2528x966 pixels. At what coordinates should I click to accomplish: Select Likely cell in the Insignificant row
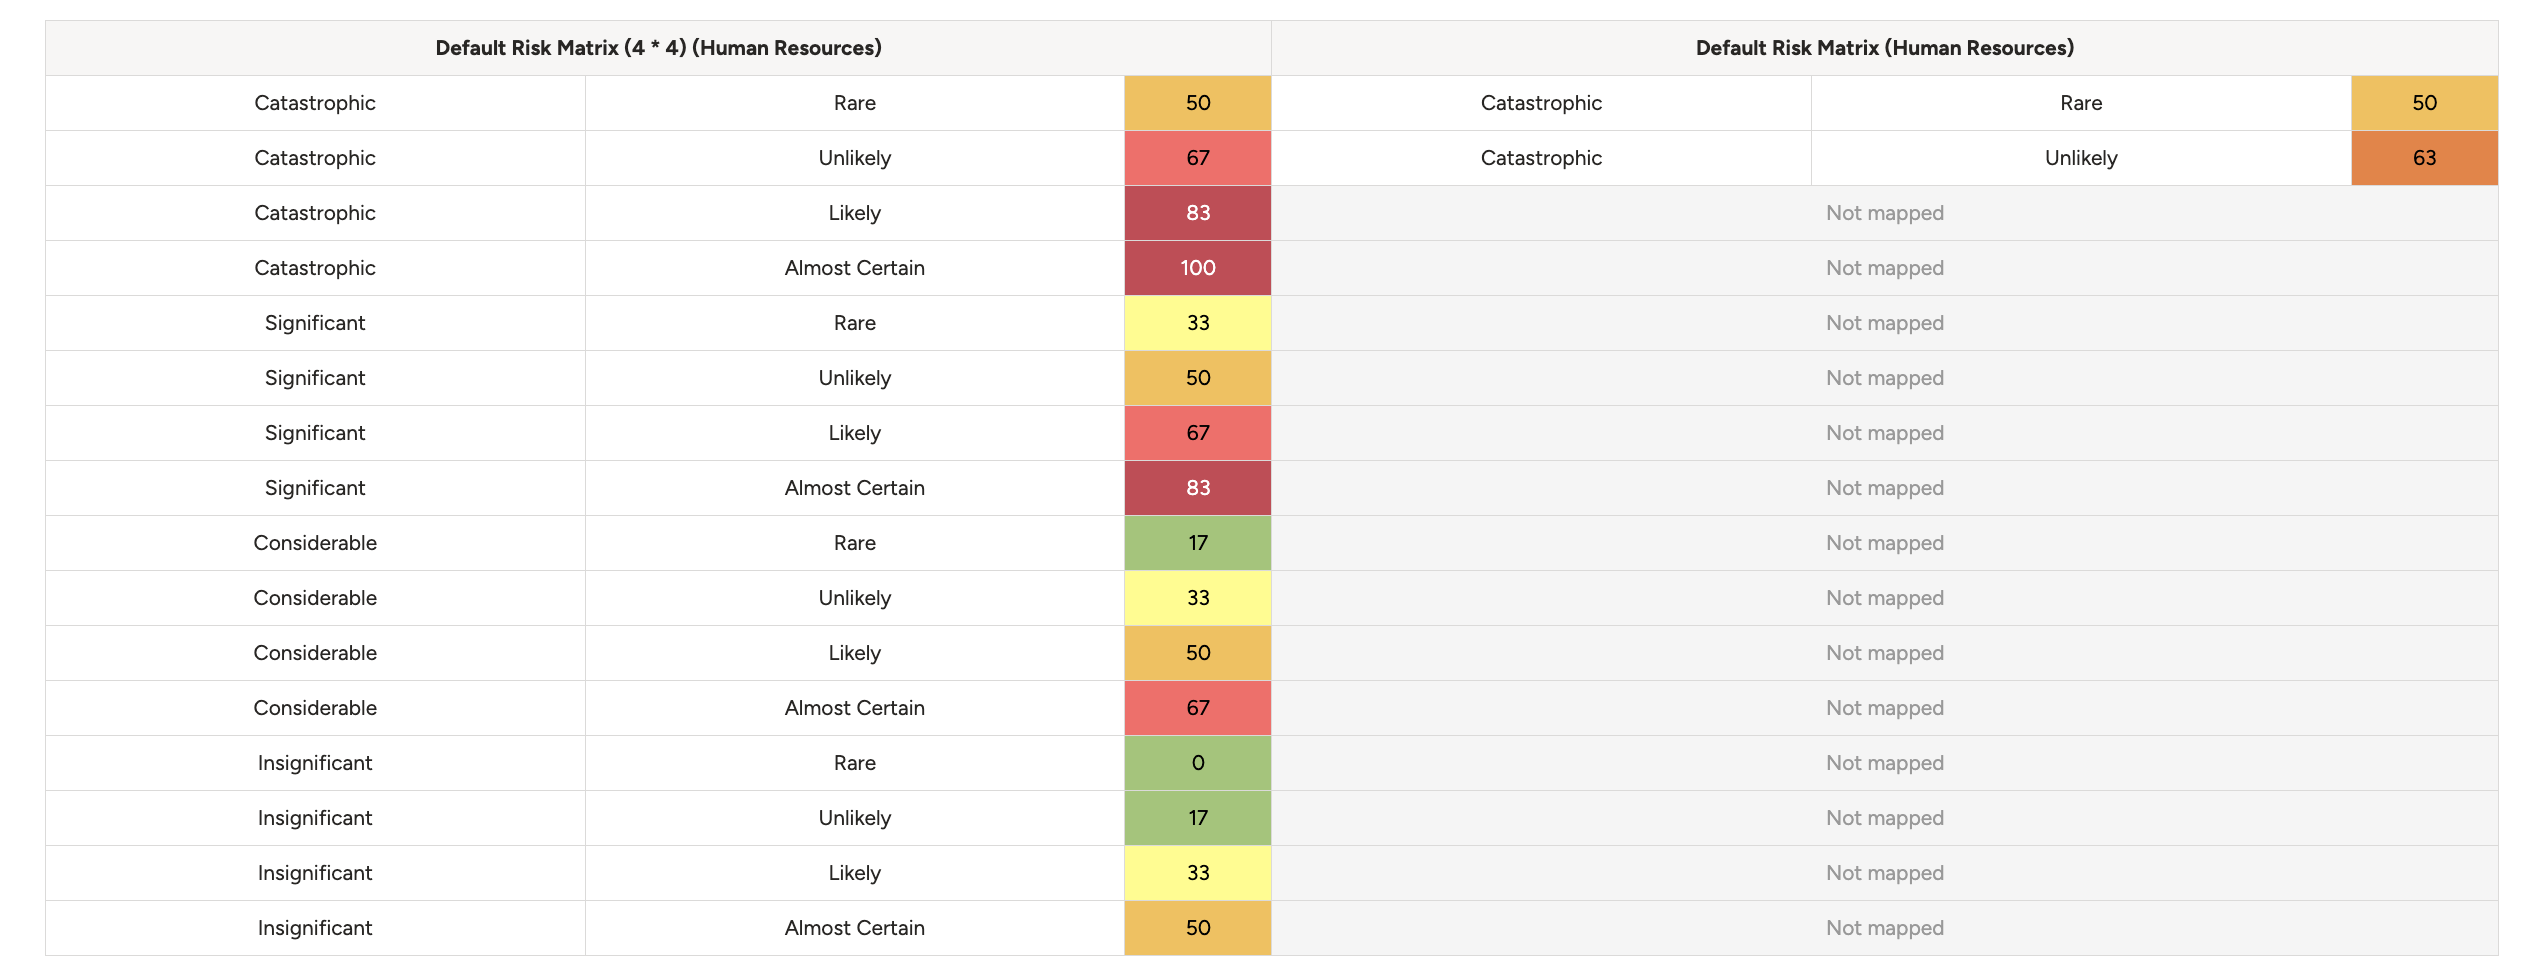(x=855, y=873)
